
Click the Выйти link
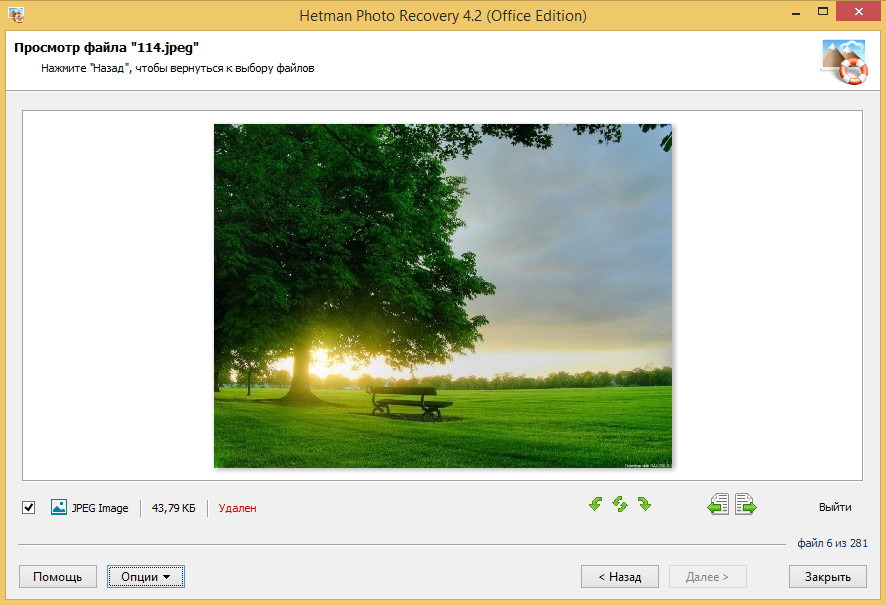pyautogui.click(x=835, y=507)
